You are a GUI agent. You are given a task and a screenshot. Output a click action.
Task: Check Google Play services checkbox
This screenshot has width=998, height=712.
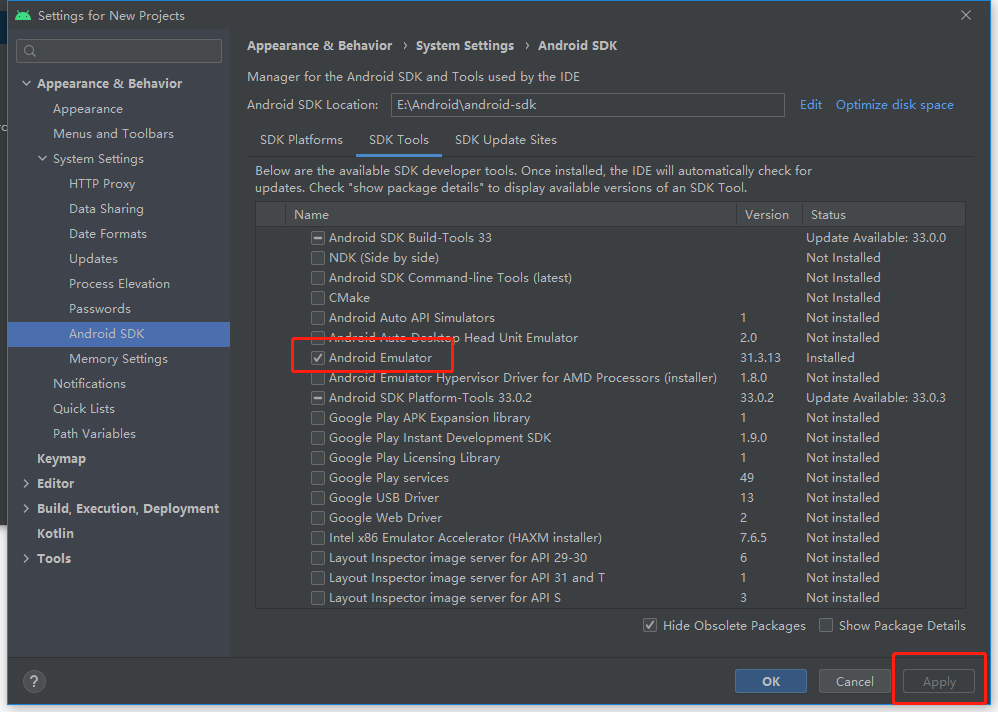pyautogui.click(x=318, y=478)
